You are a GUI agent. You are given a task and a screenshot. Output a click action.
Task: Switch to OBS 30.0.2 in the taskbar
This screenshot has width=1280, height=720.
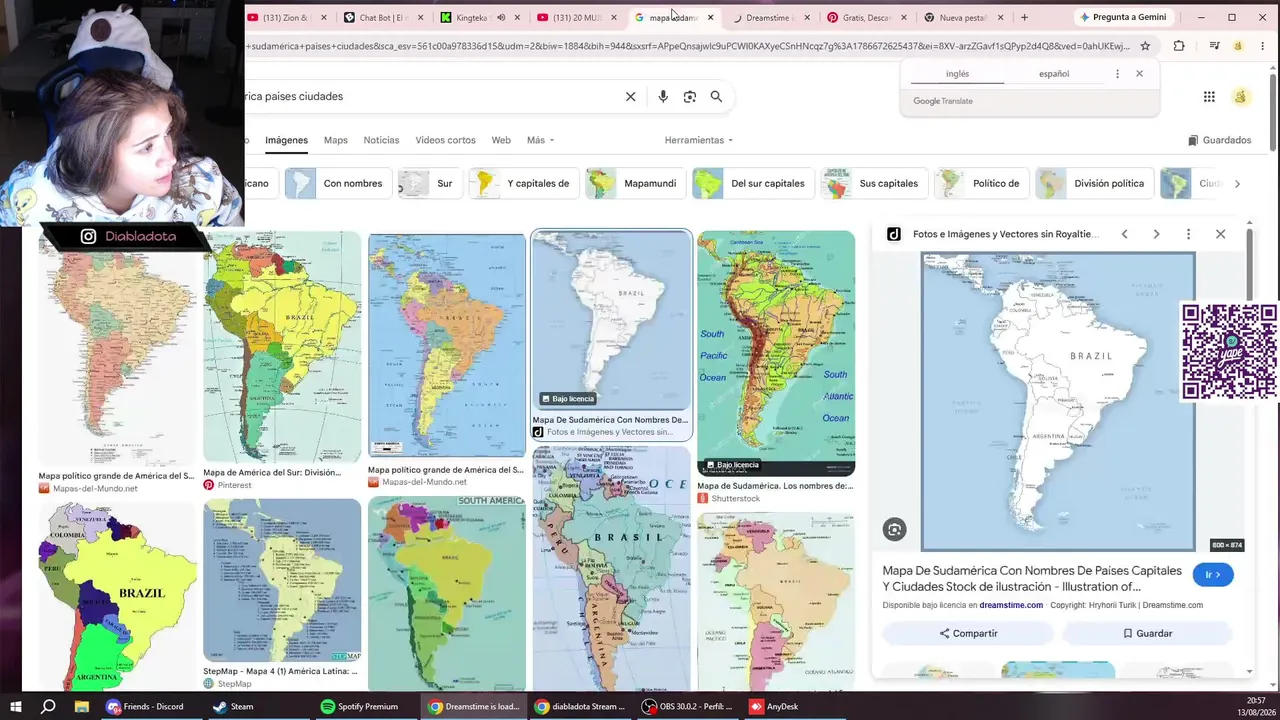pyautogui.click(x=689, y=706)
